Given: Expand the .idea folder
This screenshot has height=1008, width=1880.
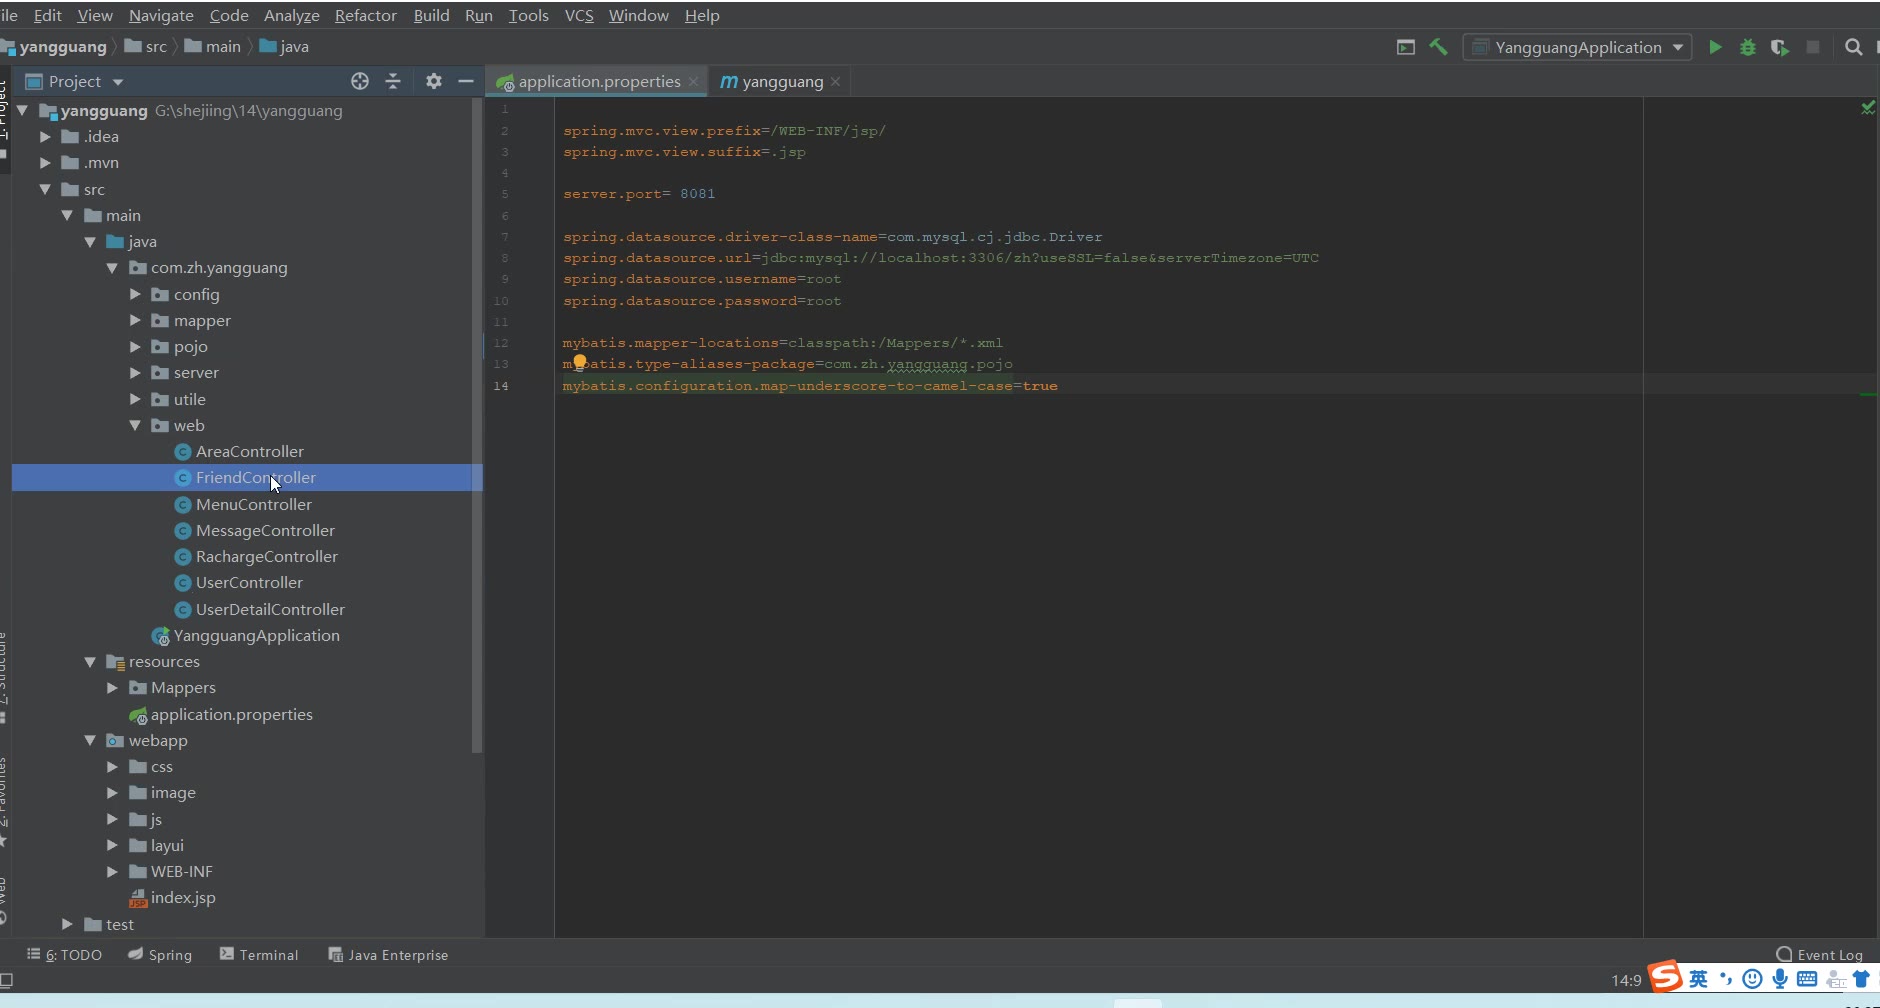Looking at the screenshot, I should tap(45, 137).
